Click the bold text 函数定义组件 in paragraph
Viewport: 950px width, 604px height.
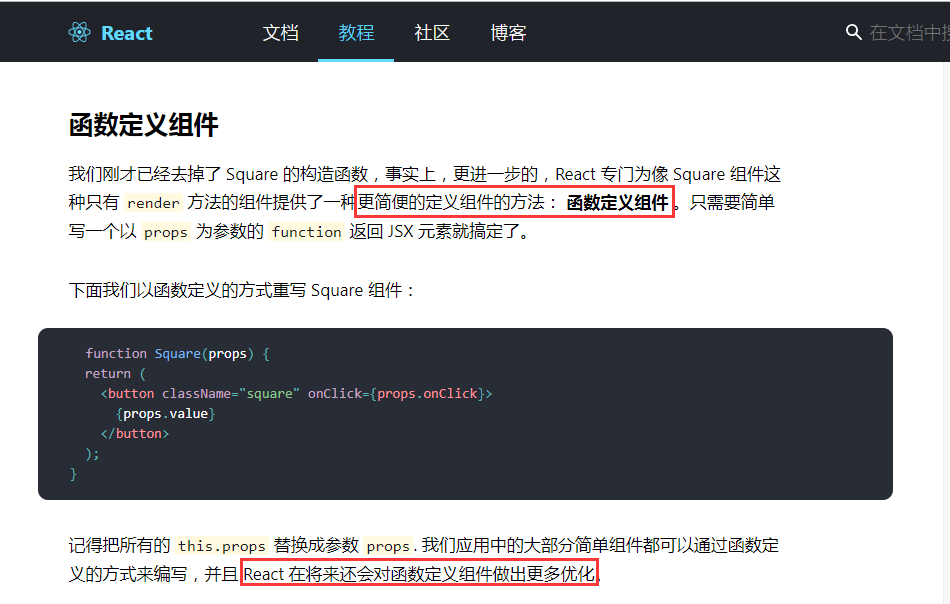click(617, 203)
